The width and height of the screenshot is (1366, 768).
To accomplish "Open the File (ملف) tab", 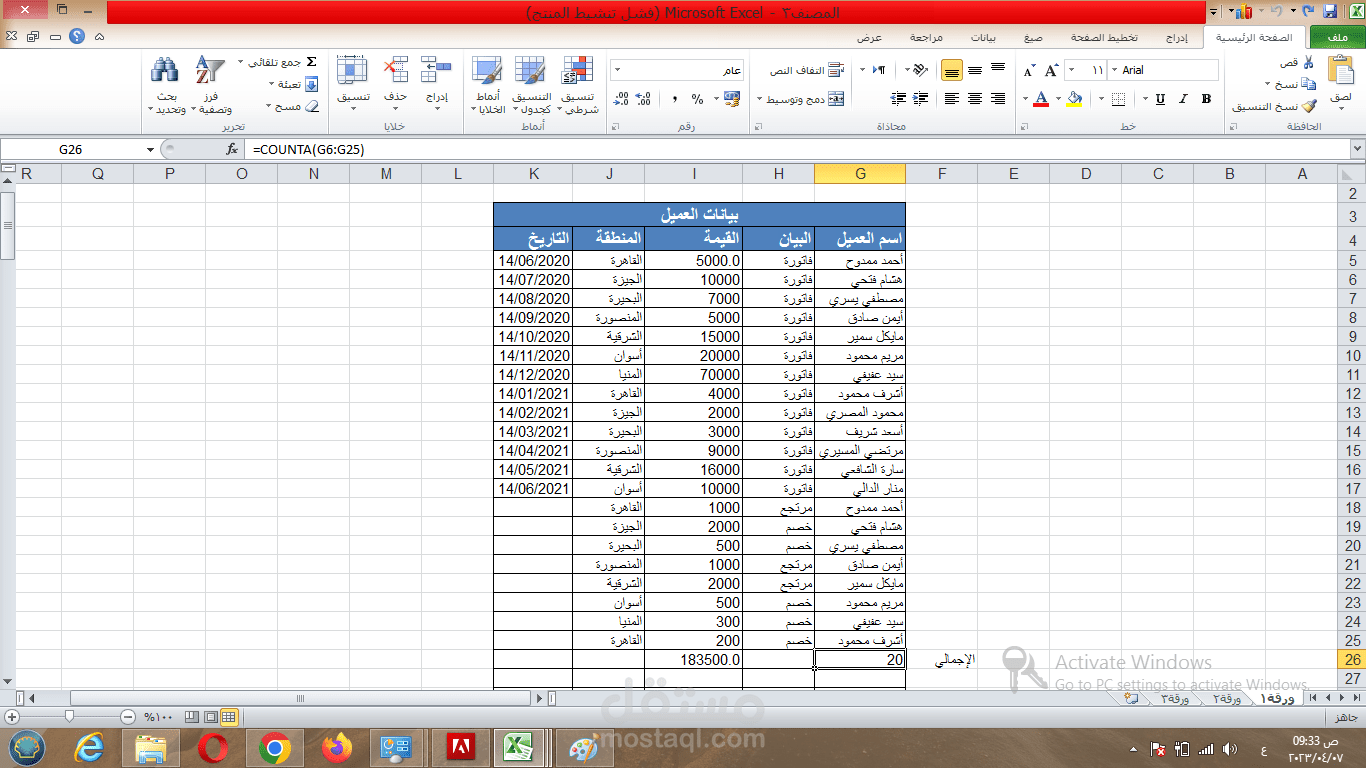I will [x=1335, y=38].
